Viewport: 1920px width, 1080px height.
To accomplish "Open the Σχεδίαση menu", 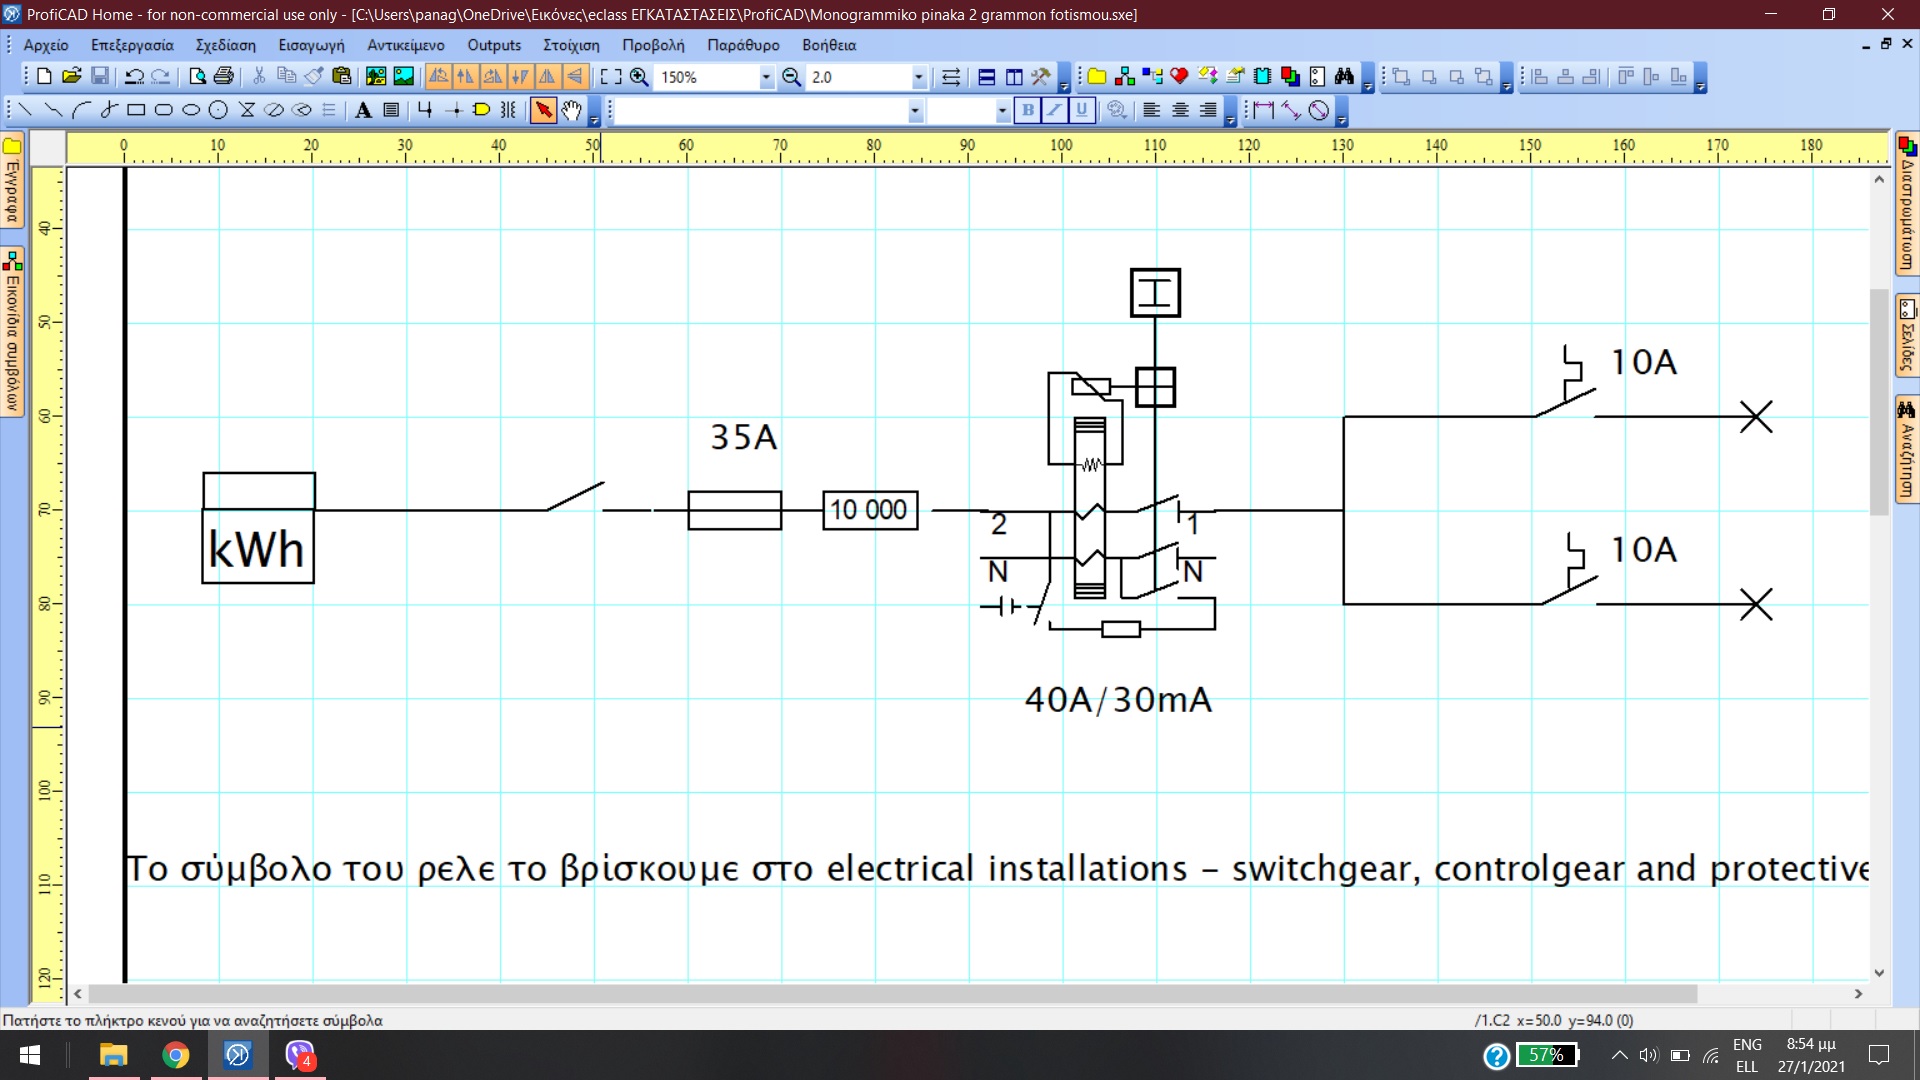I will (225, 45).
